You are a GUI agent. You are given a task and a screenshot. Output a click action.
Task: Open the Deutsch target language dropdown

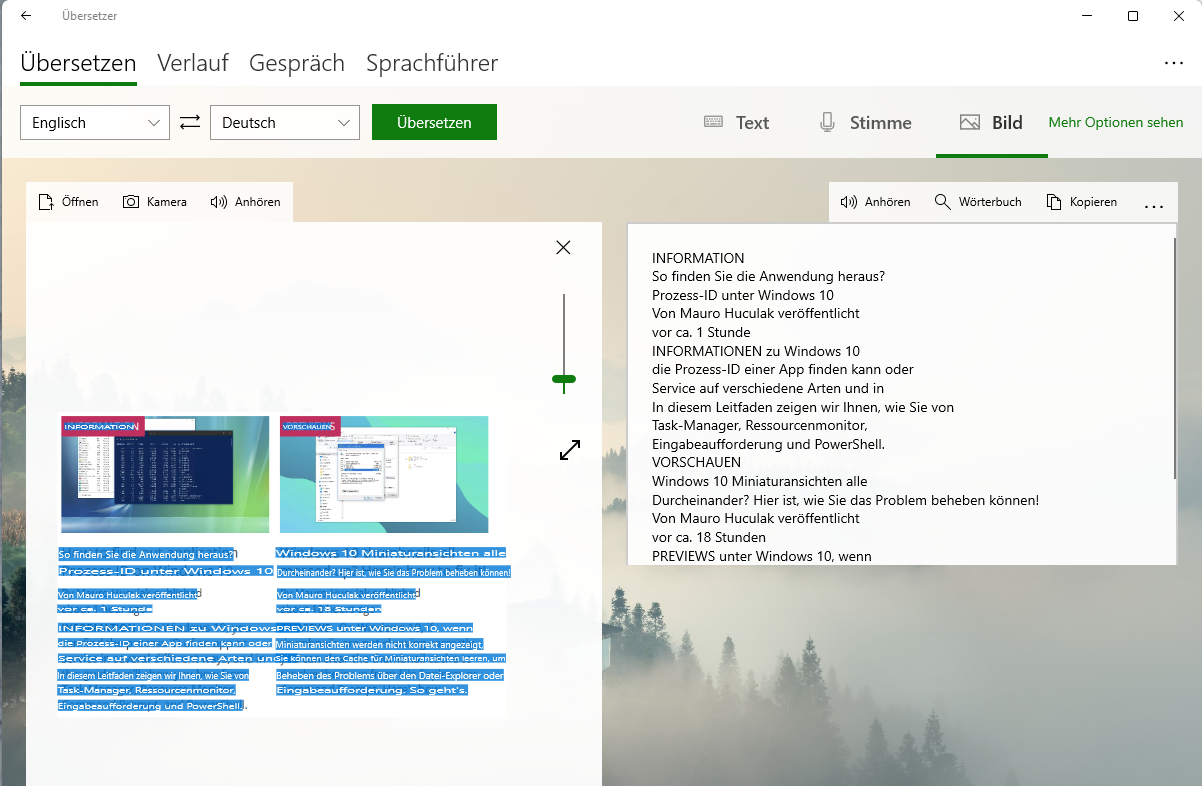[285, 122]
